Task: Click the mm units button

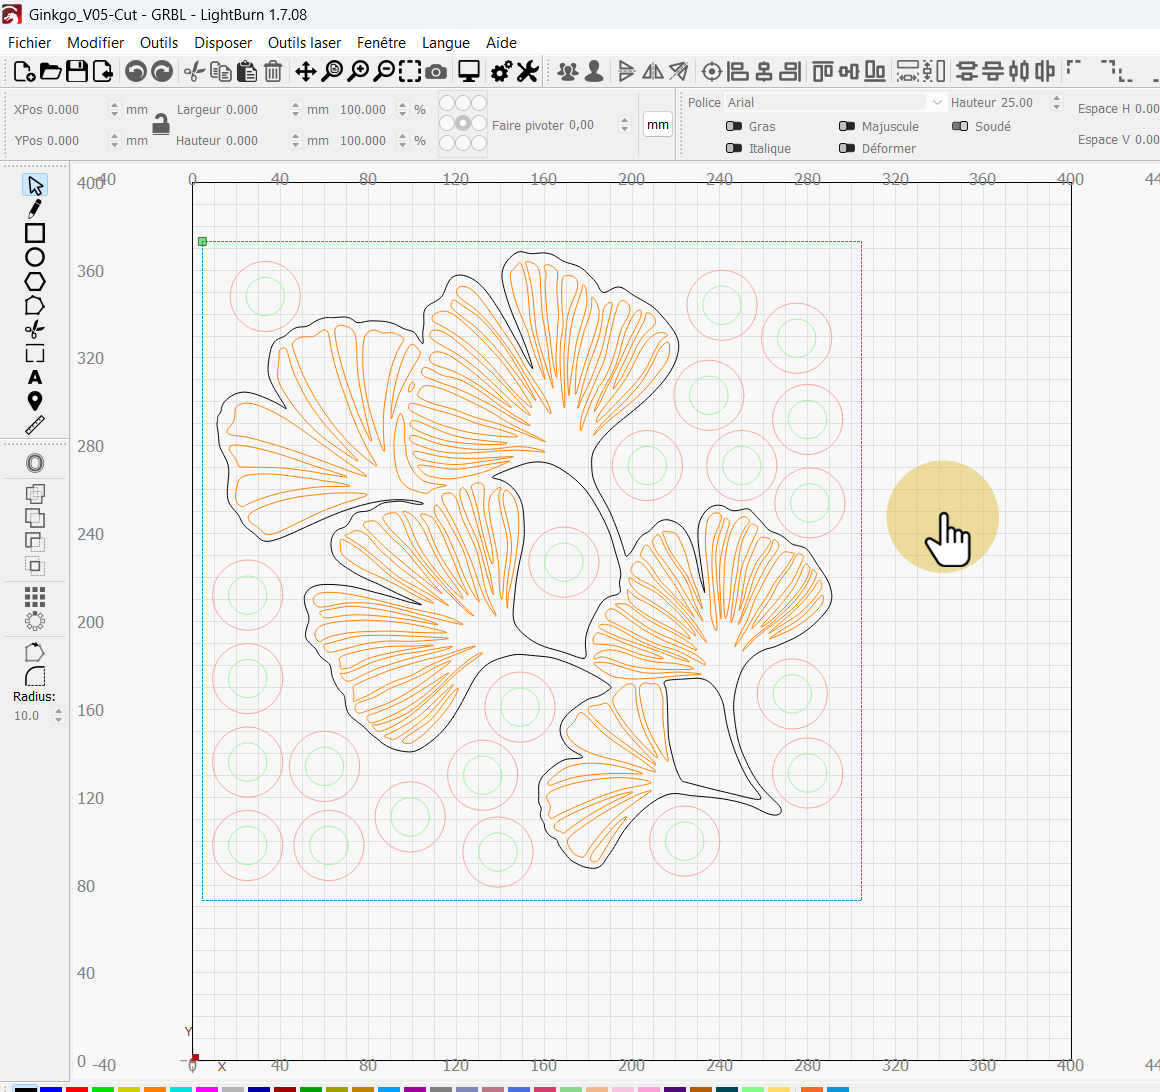Action: [x=657, y=125]
